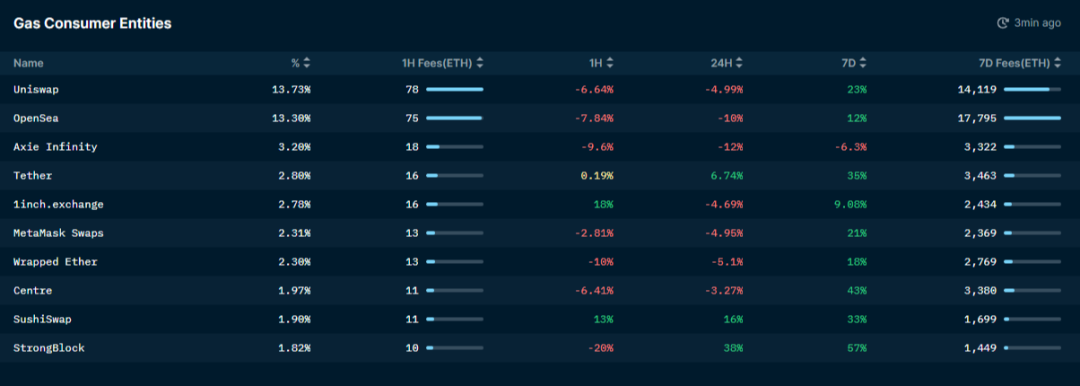Select MetaMask Swaps row name
Viewport: 1080px width, 386px height.
59,233
